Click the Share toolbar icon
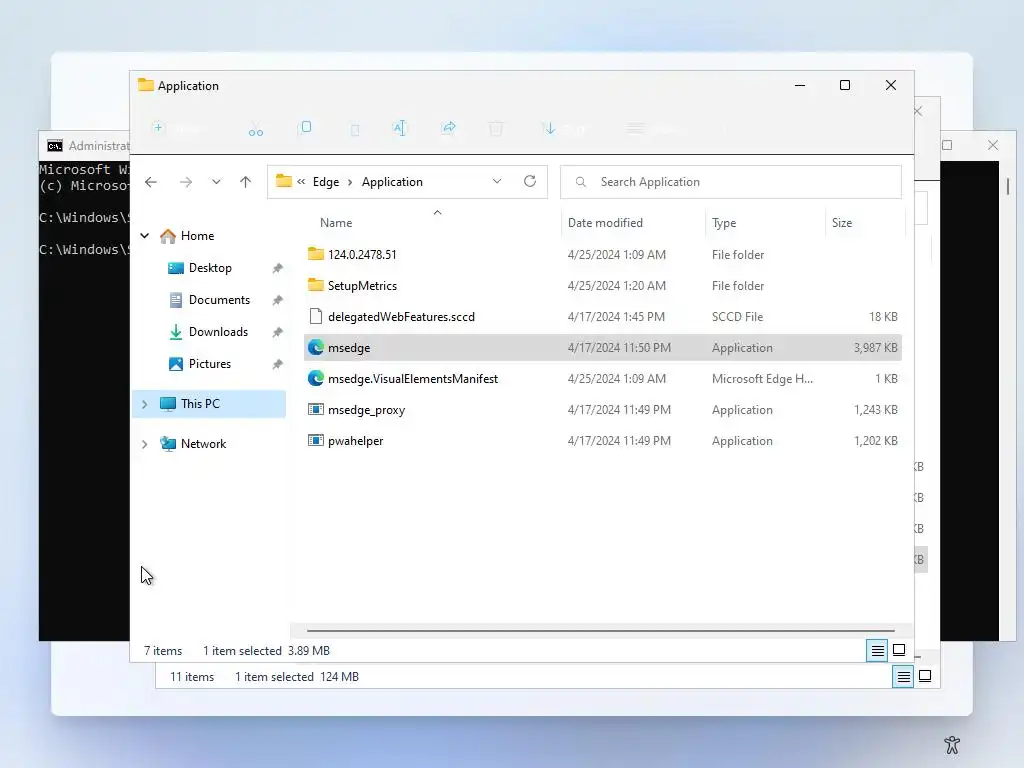Image resolution: width=1024 pixels, height=768 pixels. click(449, 128)
